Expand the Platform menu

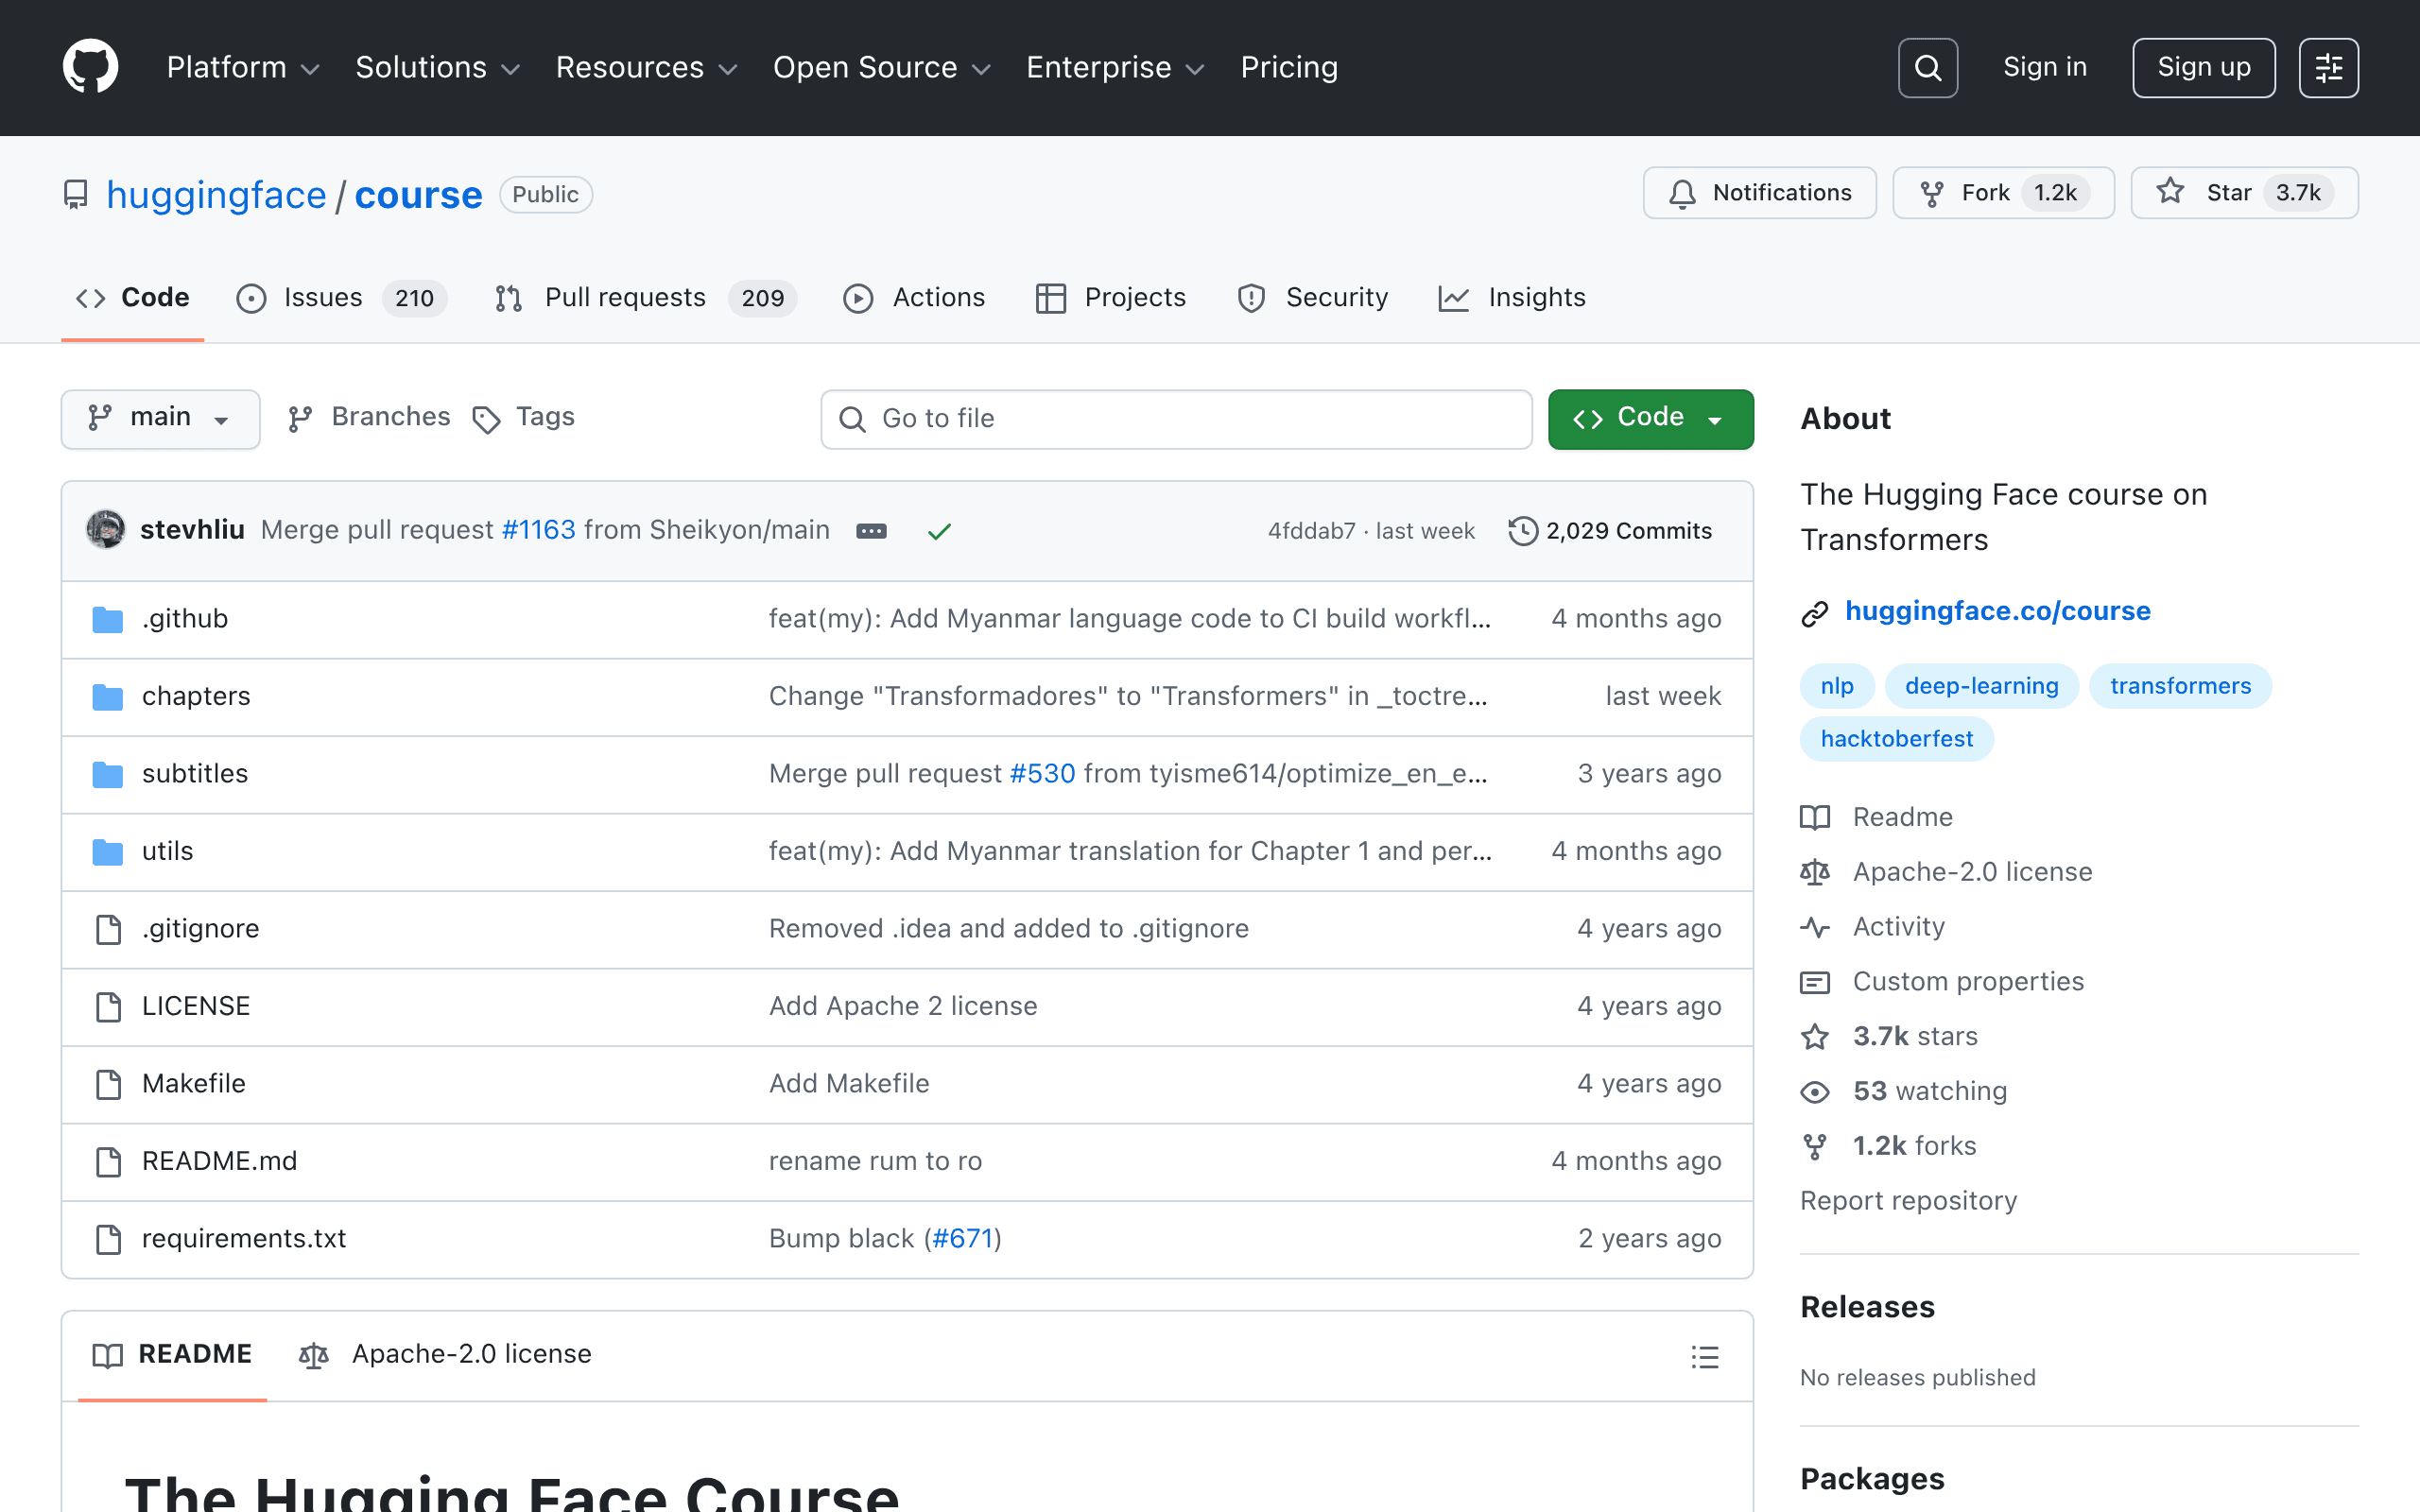pyautogui.click(x=243, y=67)
